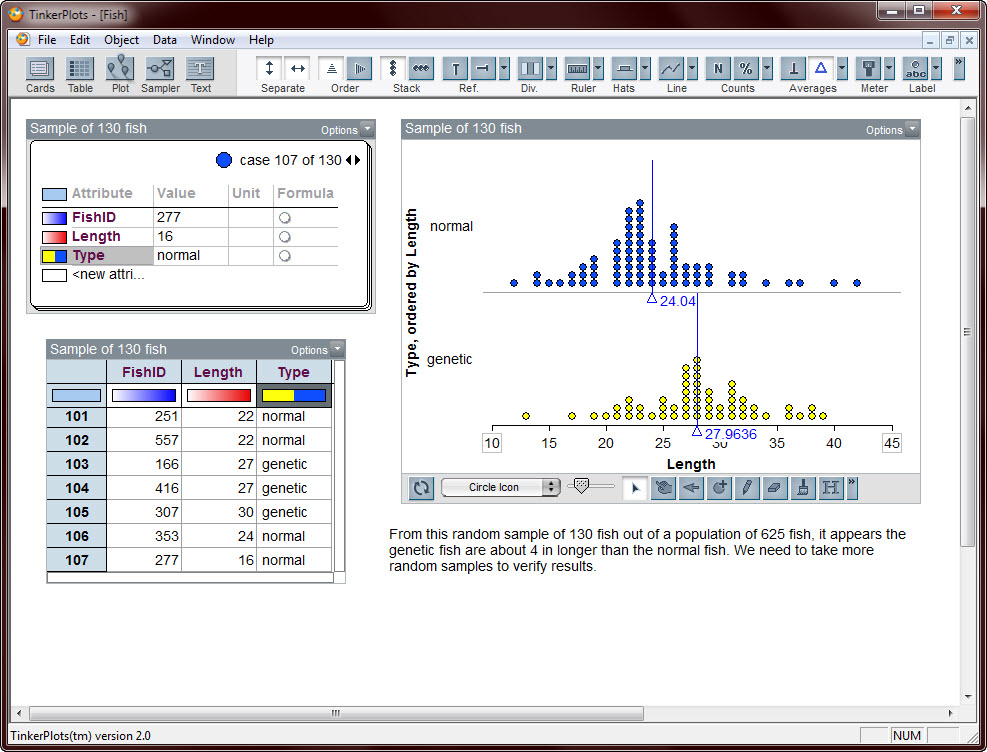Image resolution: width=987 pixels, height=752 pixels.
Task: Open the Averages options dropdown arrow
Action: tap(842, 68)
